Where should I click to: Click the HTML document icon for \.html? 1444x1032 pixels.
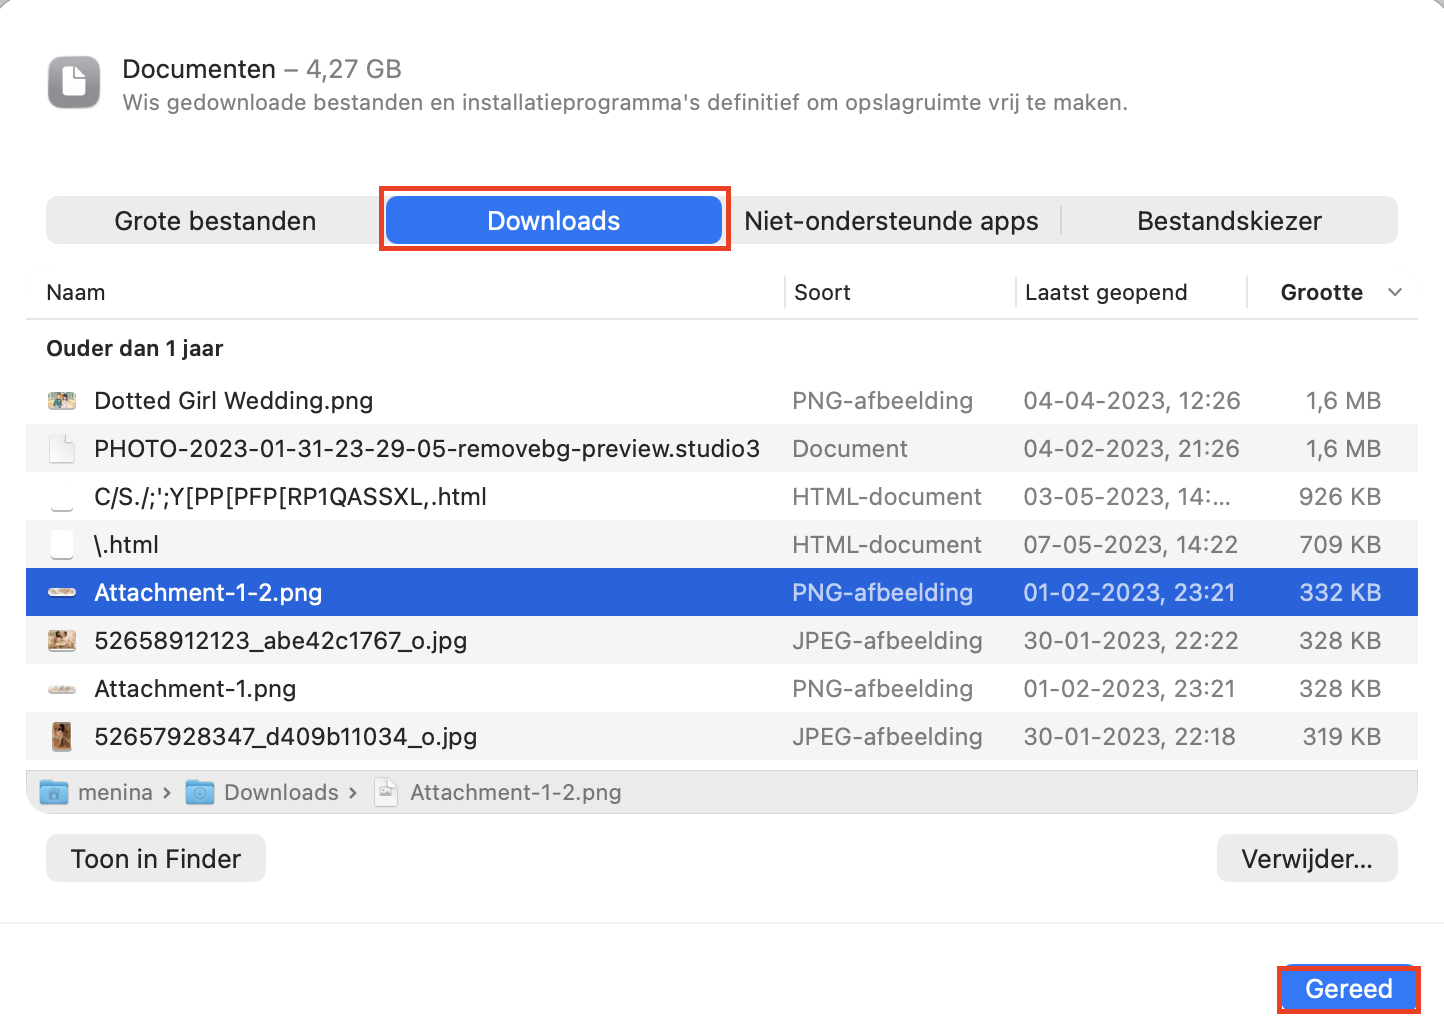(61, 544)
